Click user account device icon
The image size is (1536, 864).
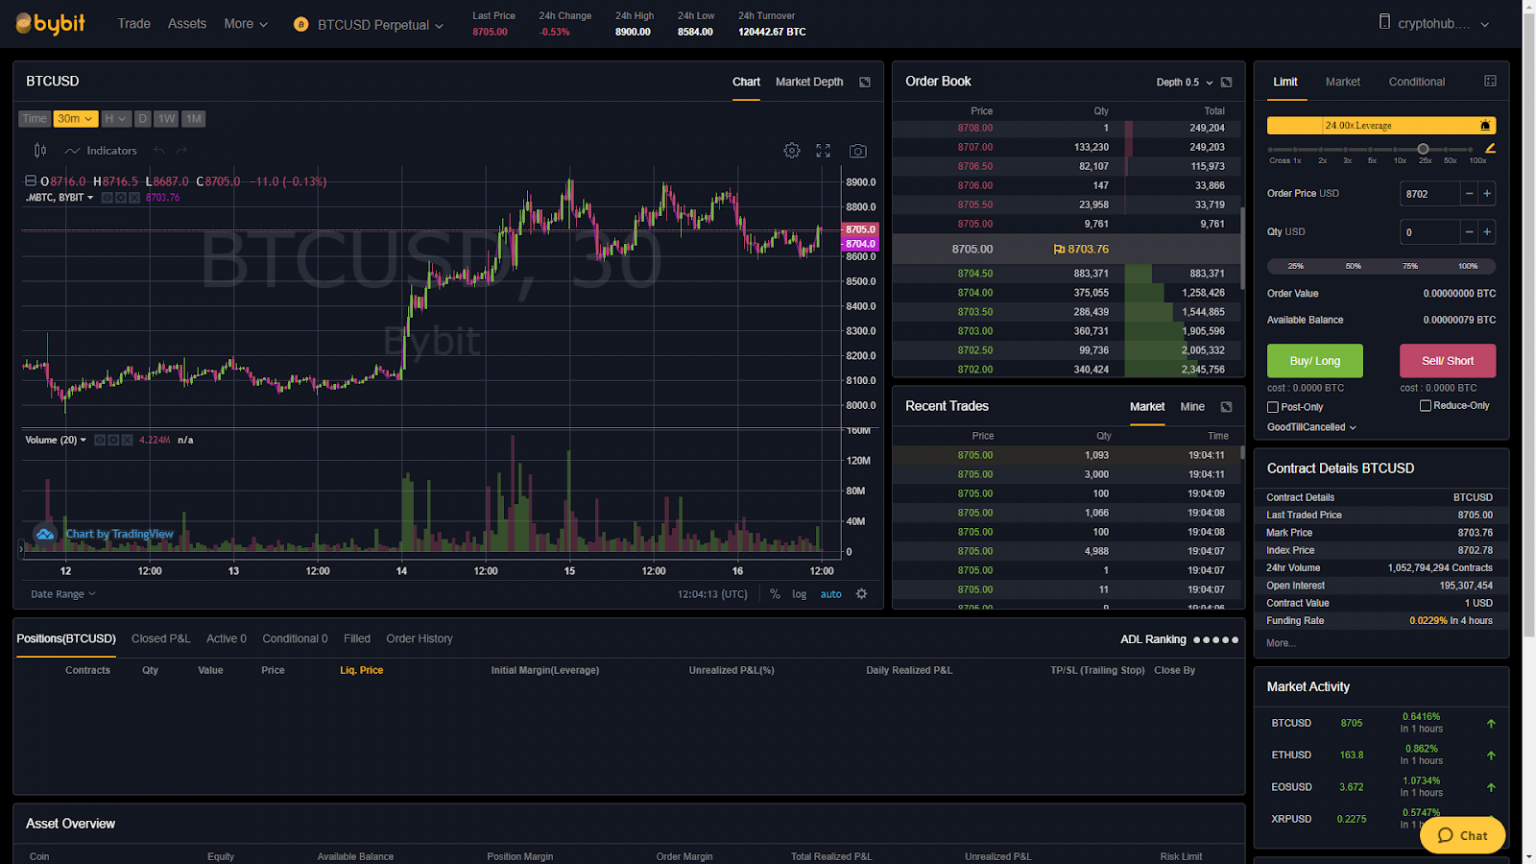[x=1384, y=22]
